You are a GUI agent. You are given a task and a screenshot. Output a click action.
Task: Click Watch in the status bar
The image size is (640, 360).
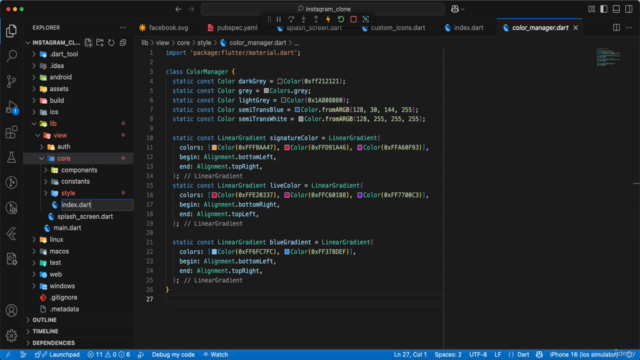[x=216, y=355]
